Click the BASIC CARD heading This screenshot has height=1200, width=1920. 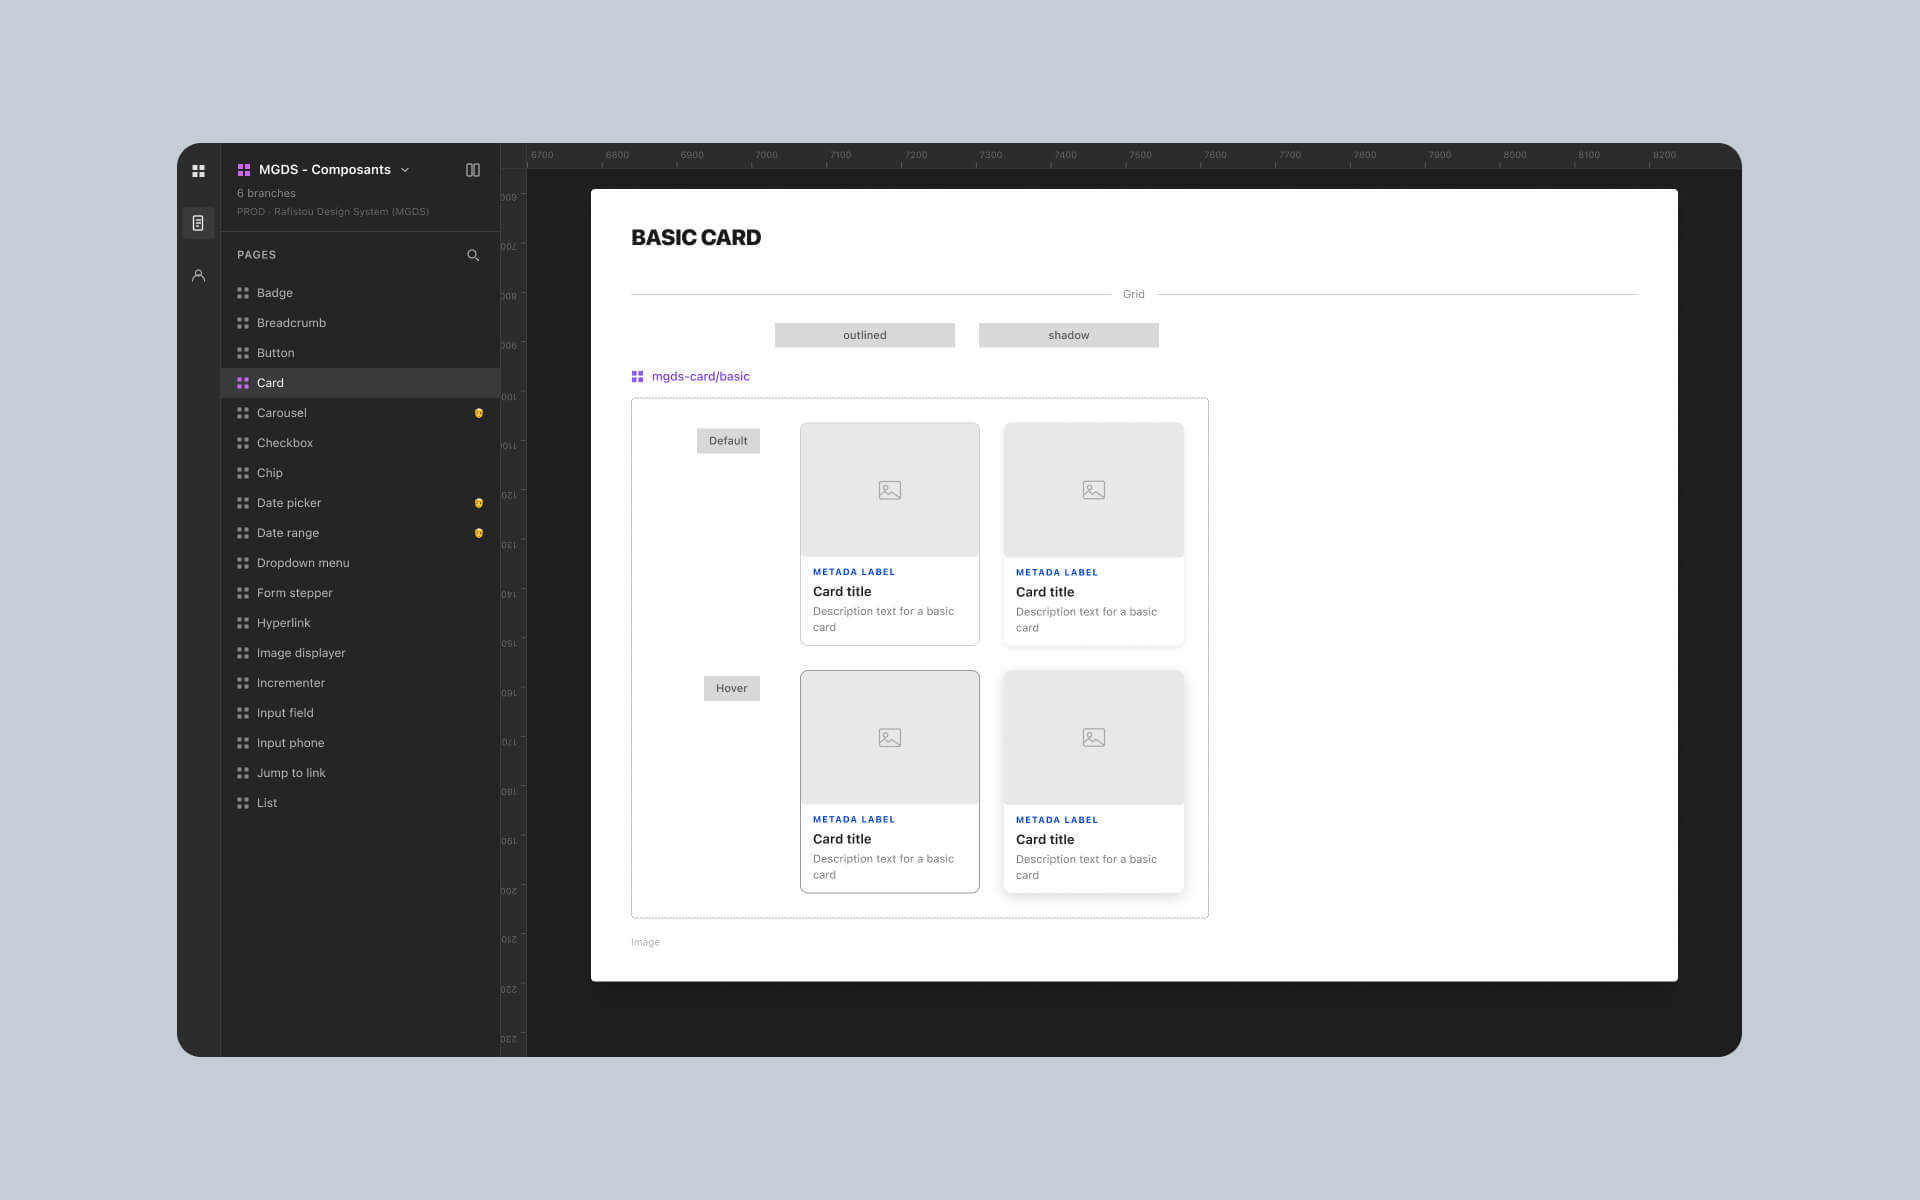point(696,238)
